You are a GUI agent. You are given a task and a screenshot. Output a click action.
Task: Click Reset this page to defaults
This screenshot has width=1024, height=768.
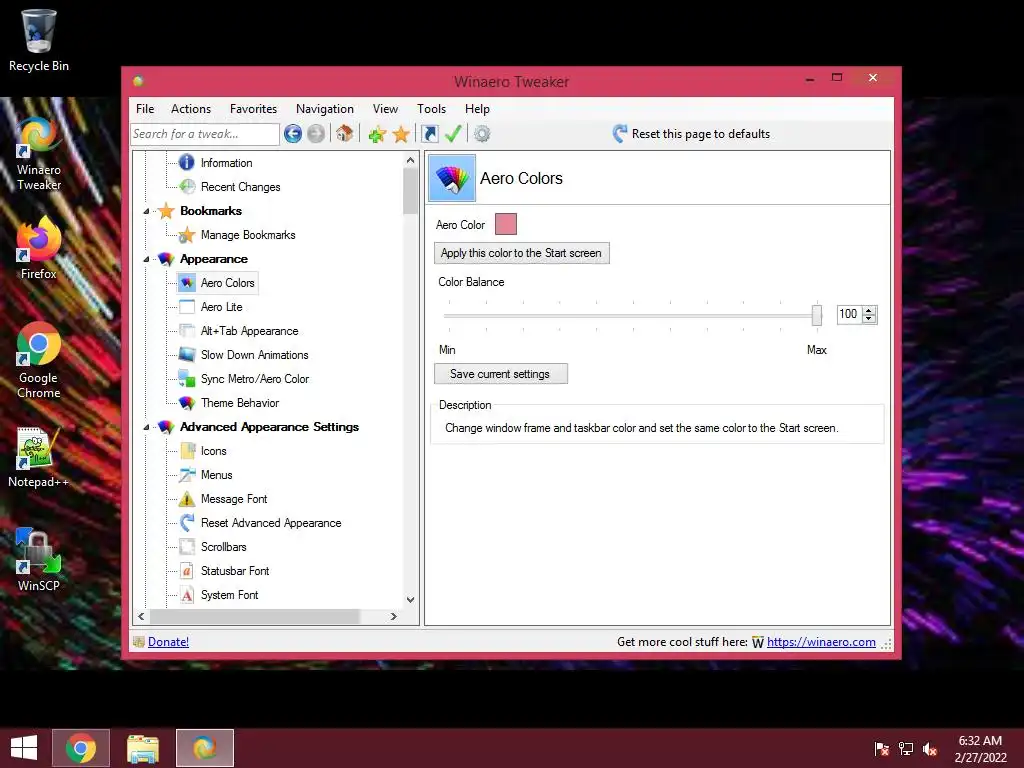691,134
